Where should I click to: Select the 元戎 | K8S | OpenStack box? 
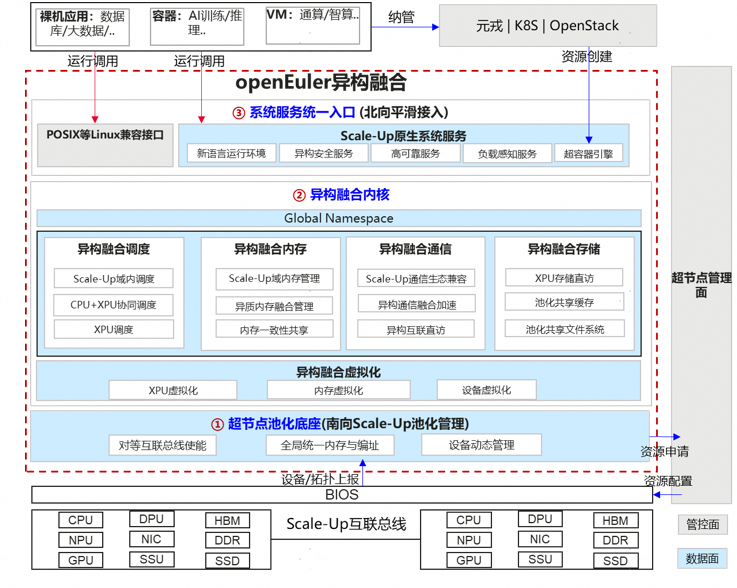tap(548, 24)
